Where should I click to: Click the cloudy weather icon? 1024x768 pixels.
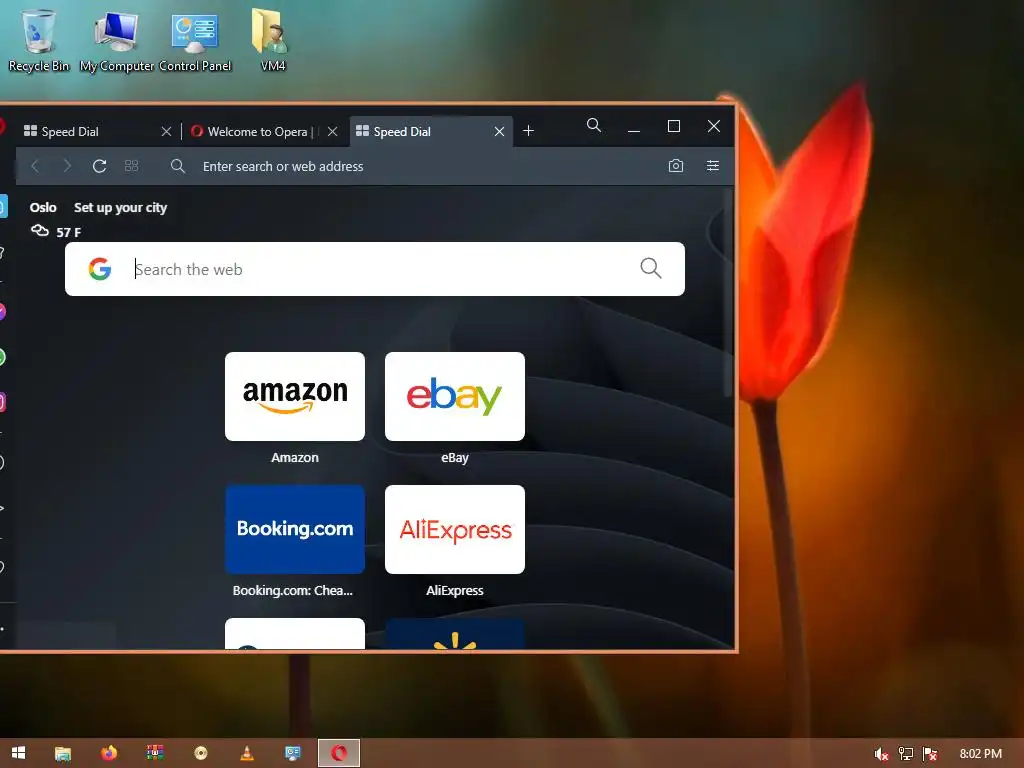coord(40,231)
